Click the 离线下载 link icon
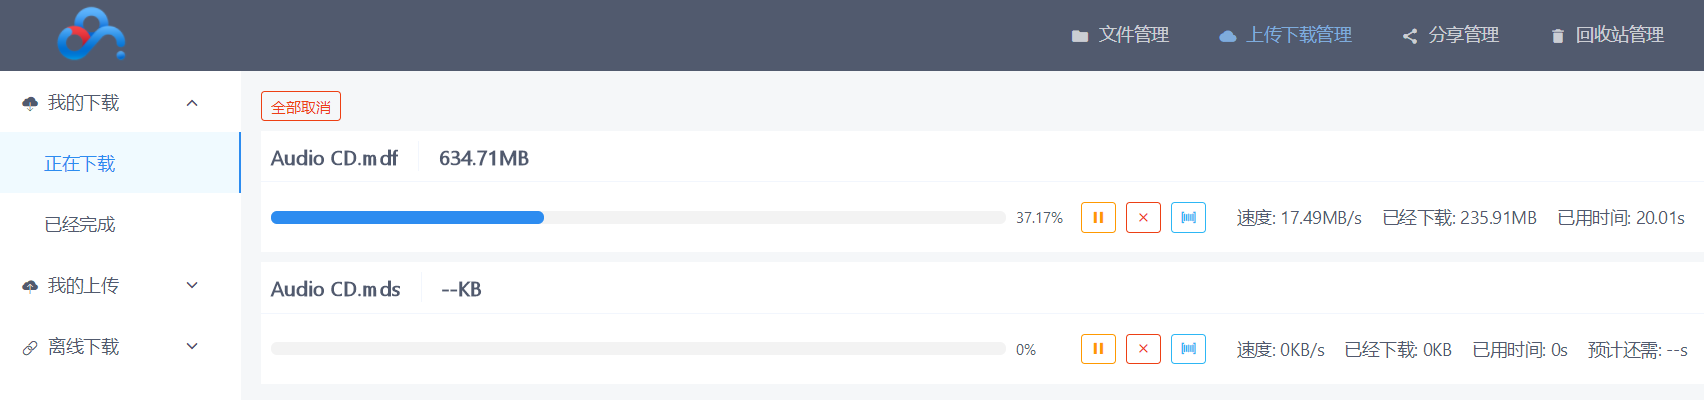The height and width of the screenshot is (400, 1704). [30, 347]
